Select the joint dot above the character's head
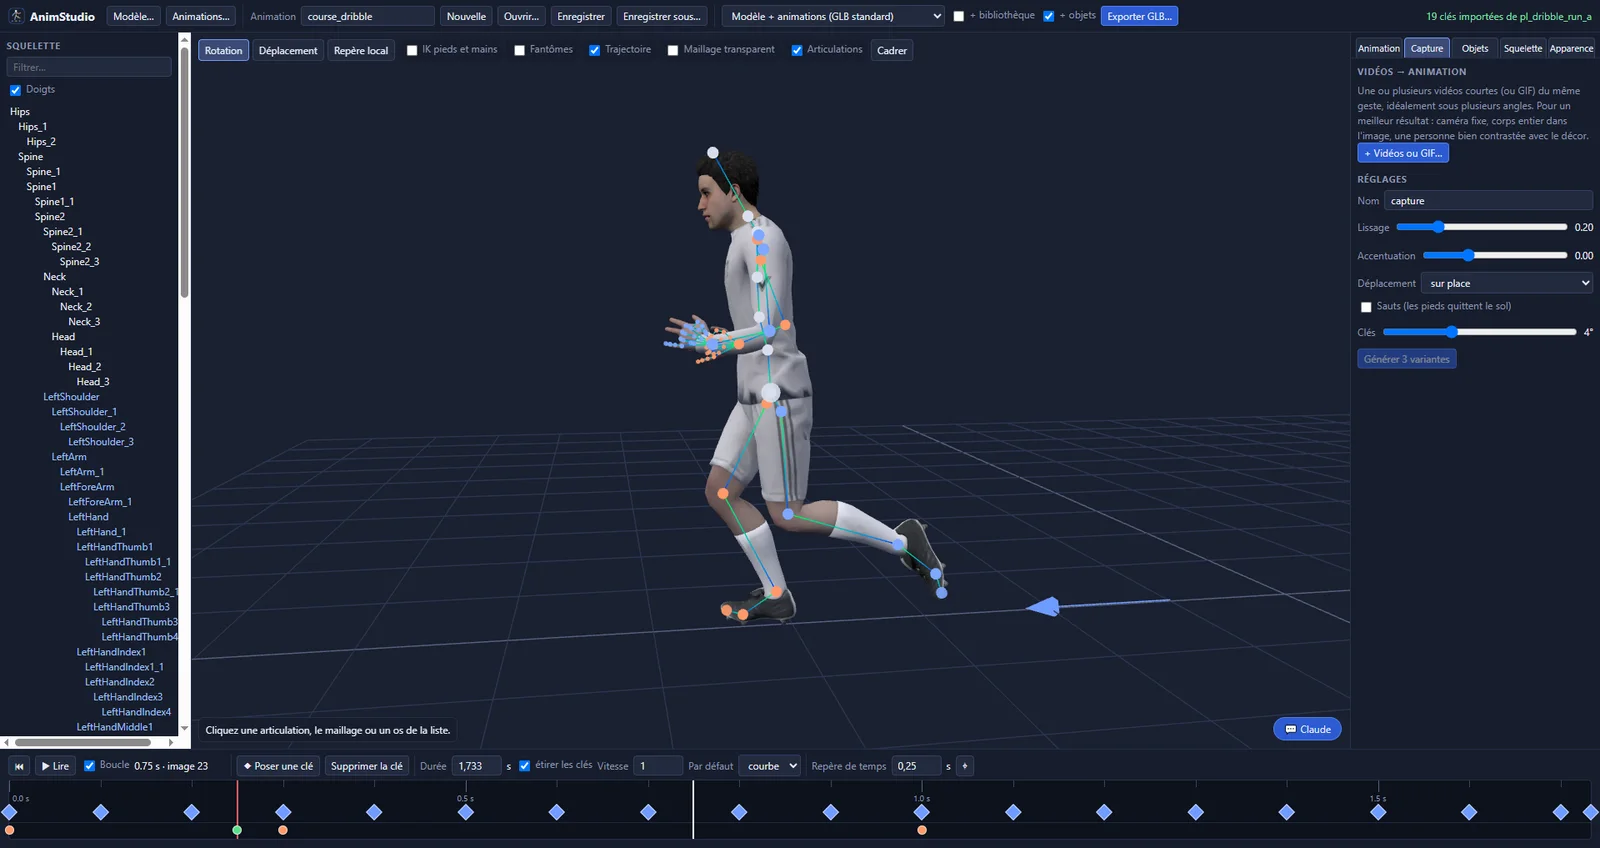Viewport: 1600px width, 848px height. pos(713,153)
